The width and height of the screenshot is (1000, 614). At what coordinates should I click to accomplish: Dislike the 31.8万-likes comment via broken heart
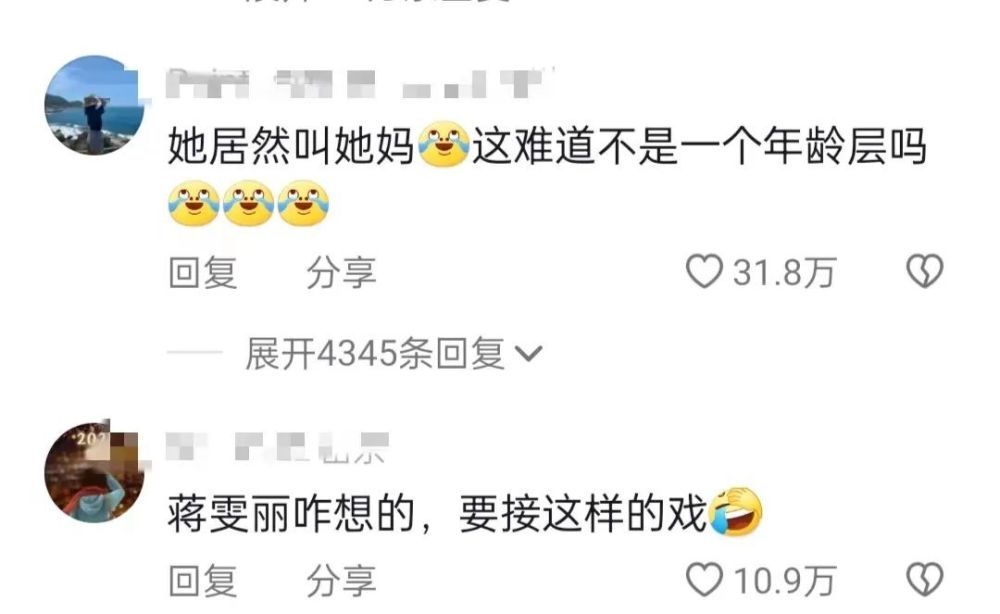coord(925,271)
